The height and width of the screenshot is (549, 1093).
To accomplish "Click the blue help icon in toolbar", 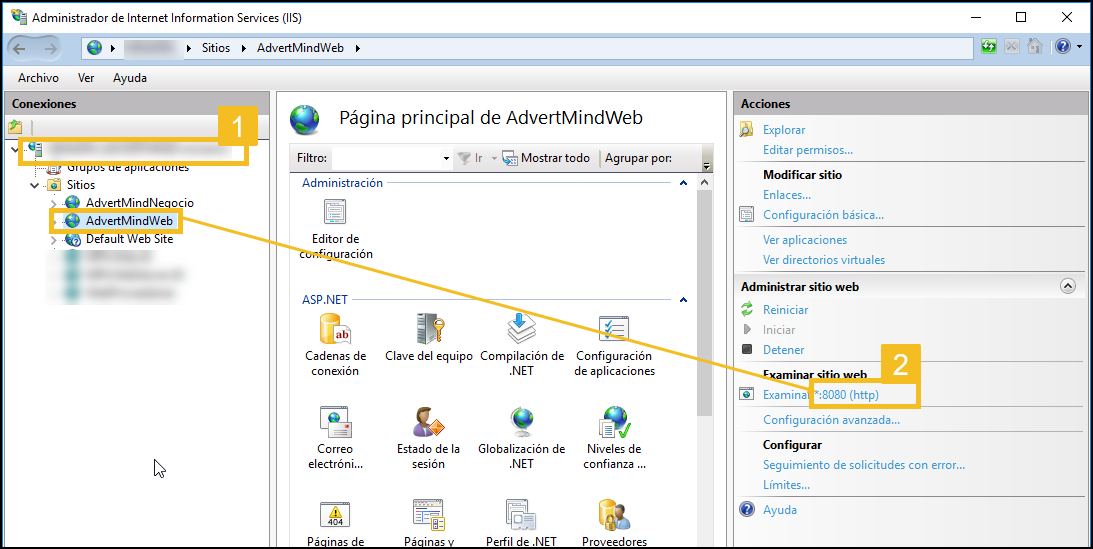I will point(1063,47).
